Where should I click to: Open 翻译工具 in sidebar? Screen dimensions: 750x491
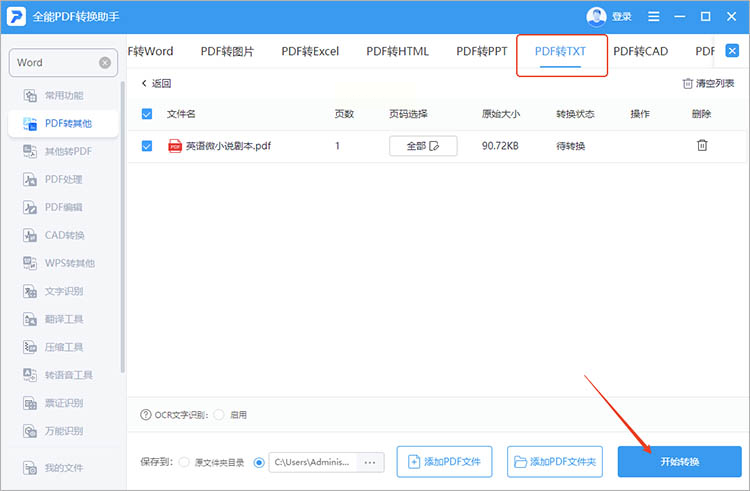pyautogui.click(x=63, y=319)
